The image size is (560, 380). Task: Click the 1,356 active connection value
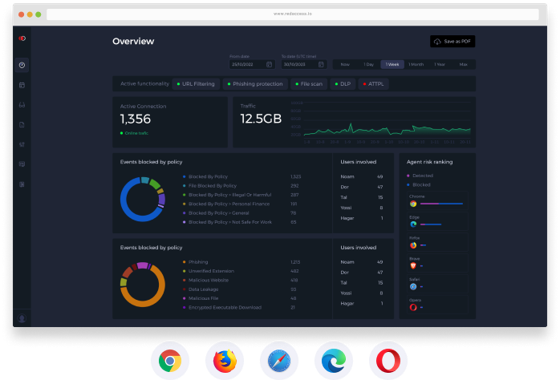pyautogui.click(x=135, y=119)
